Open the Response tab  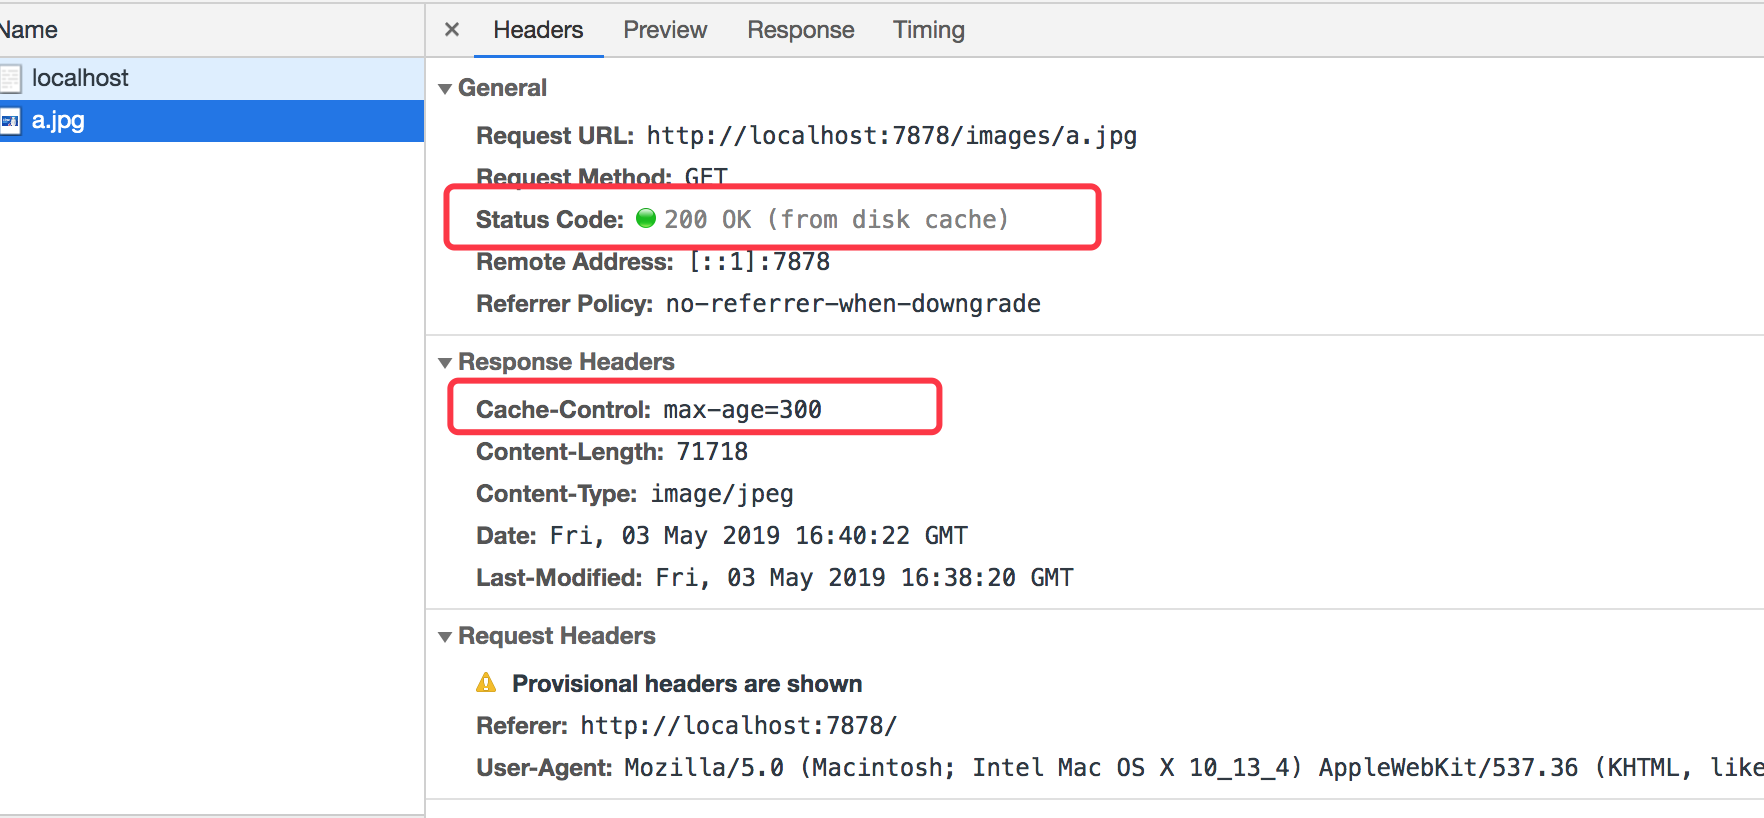coord(800,30)
